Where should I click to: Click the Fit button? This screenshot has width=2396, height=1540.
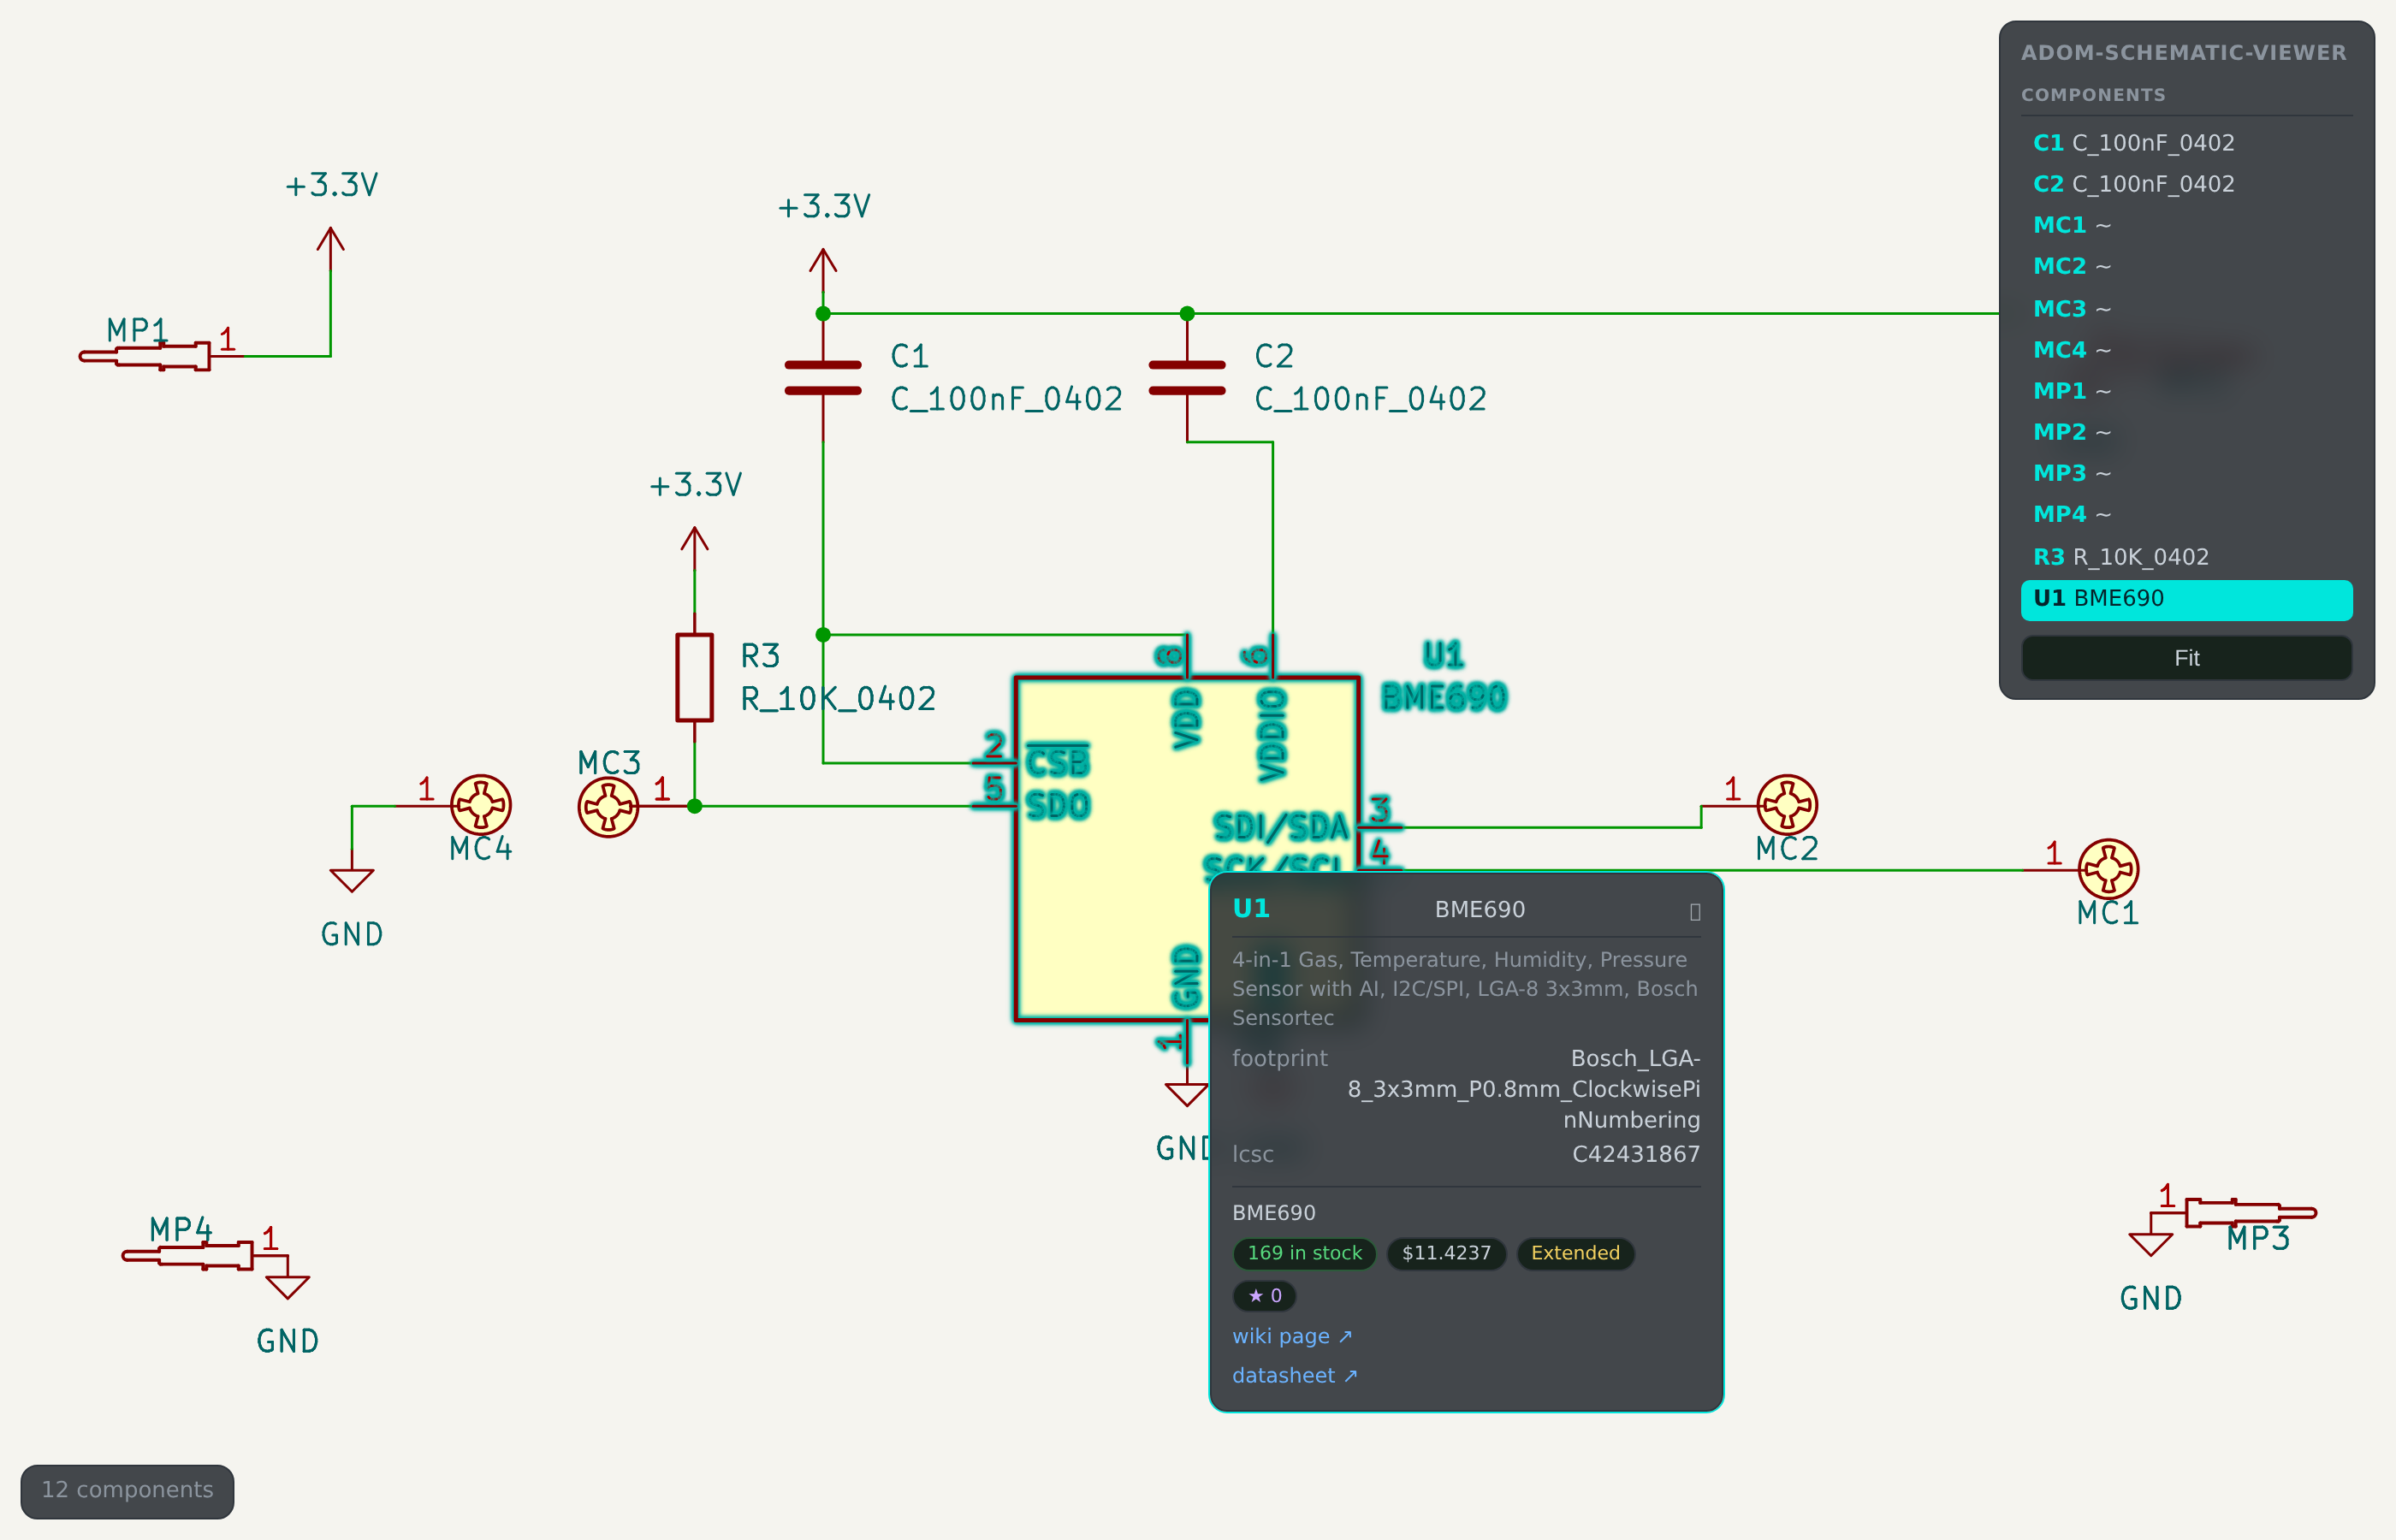tap(2186, 658)
